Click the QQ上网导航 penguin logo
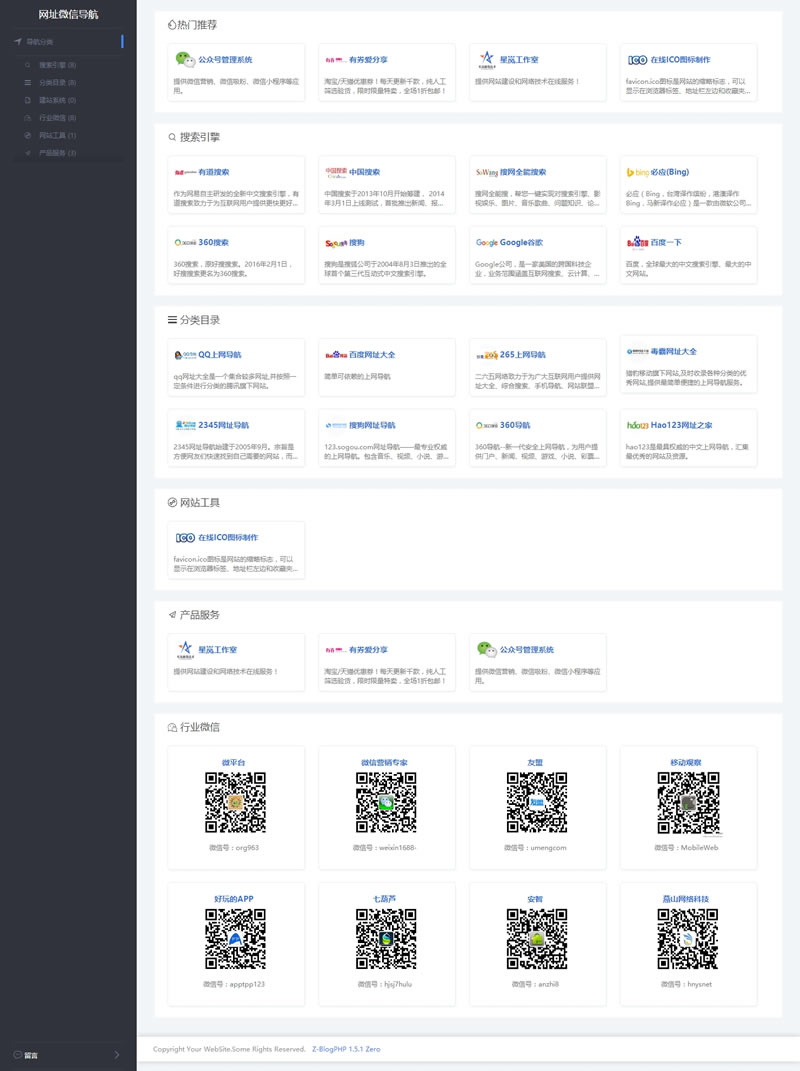800x1071 pixels. [x=185, y=354]
